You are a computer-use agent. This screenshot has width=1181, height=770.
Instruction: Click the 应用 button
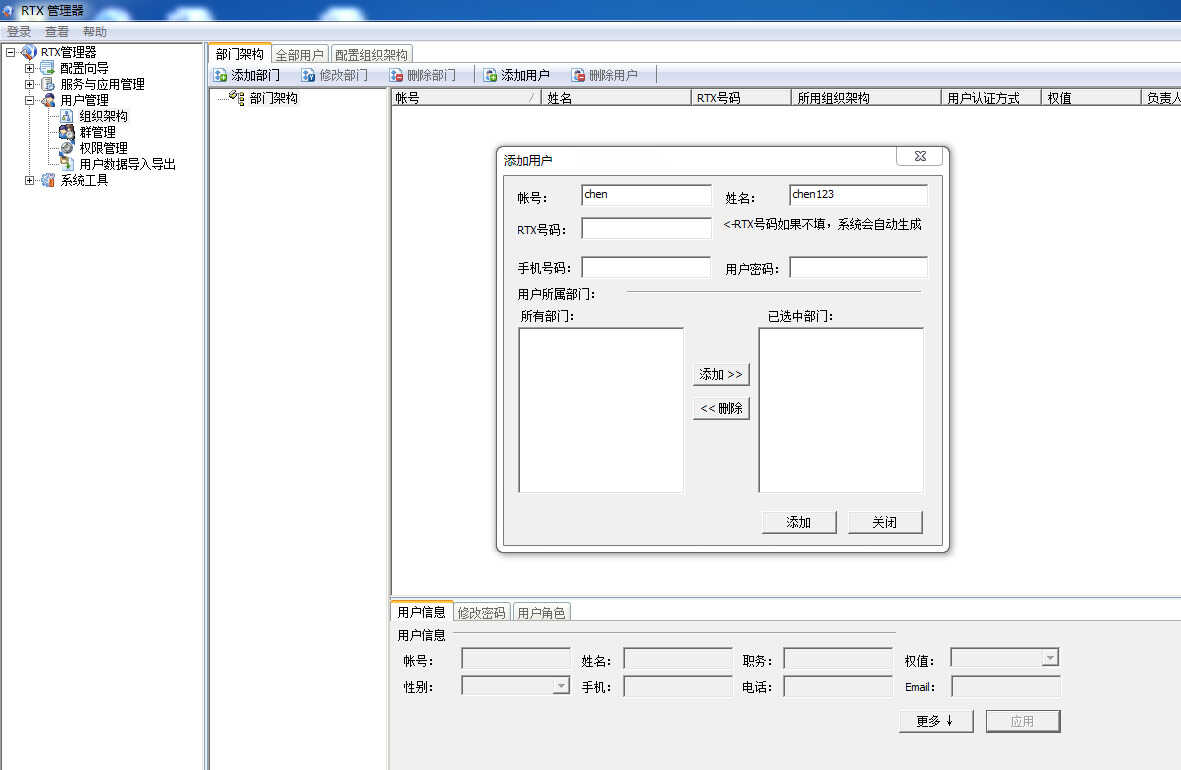(1023, 721)
